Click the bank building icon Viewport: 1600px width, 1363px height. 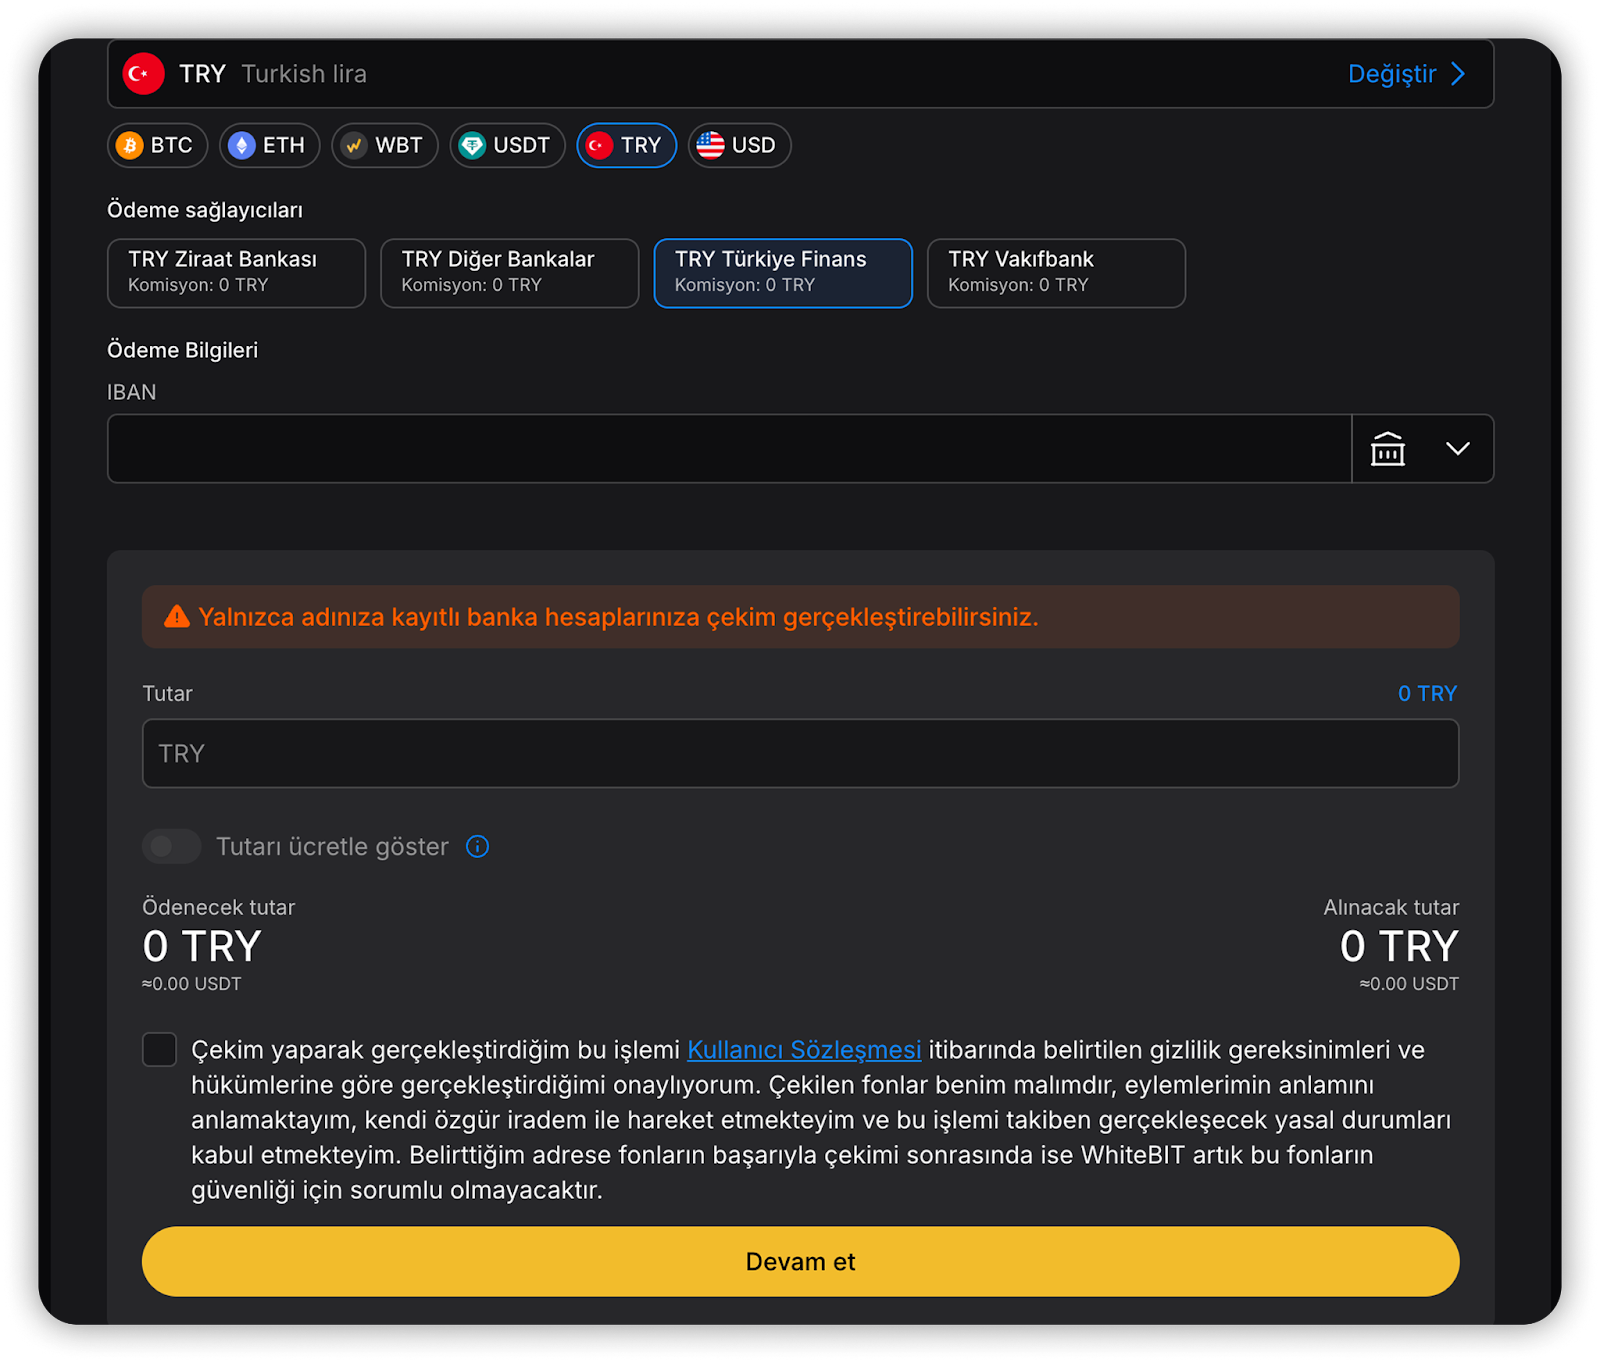[1387, 449]
